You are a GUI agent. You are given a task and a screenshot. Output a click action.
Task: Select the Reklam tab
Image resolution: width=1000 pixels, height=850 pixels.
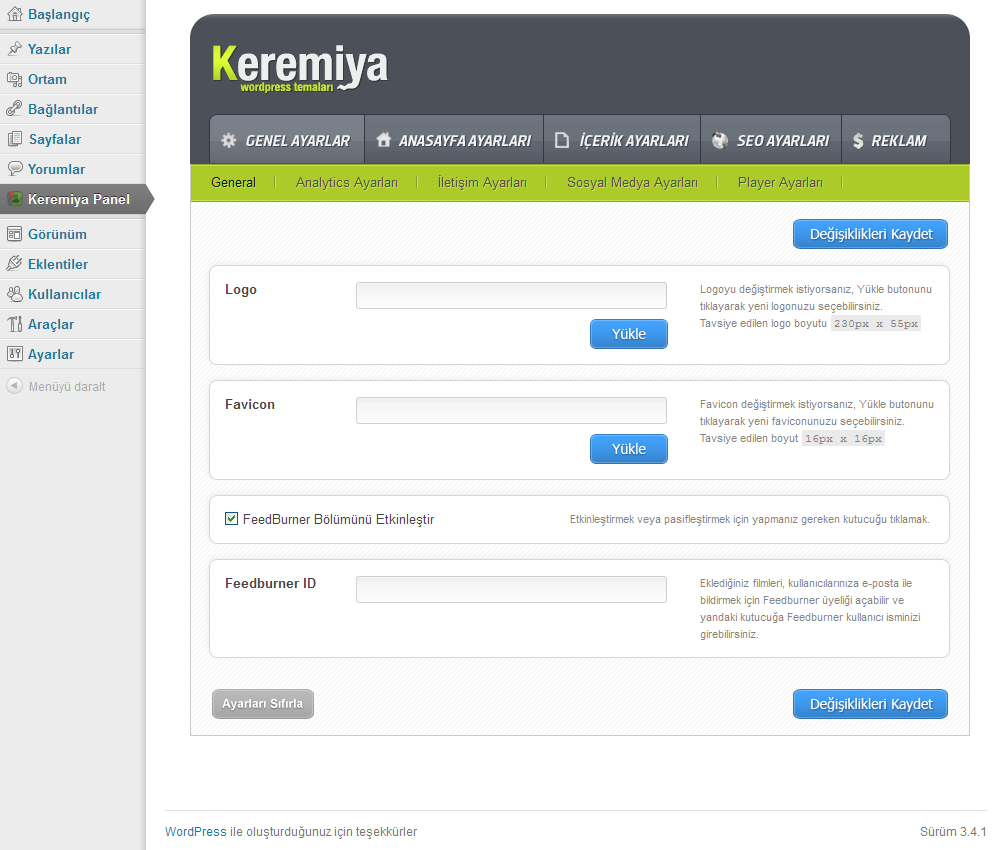(895, 140)
